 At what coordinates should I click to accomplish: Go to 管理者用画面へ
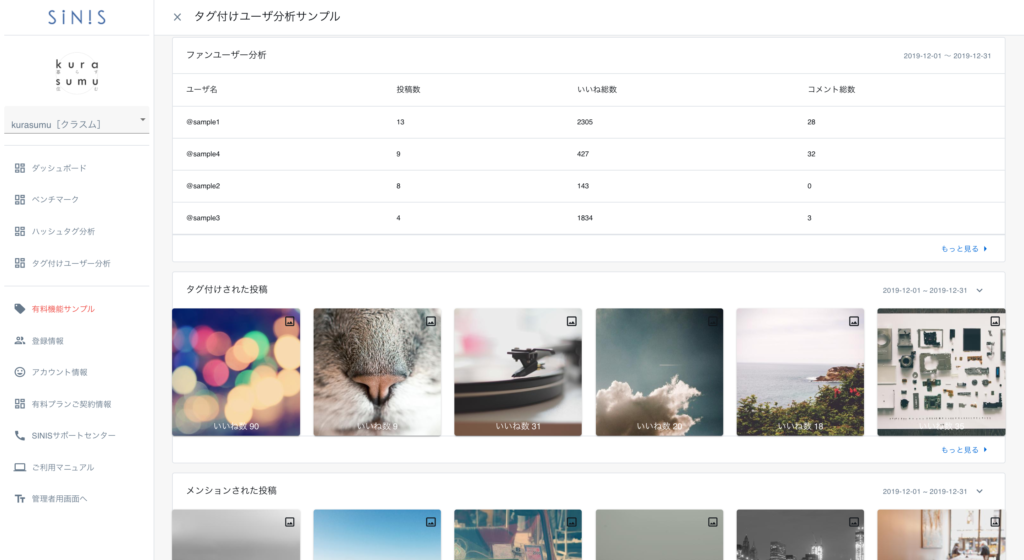tap(59, 499)
